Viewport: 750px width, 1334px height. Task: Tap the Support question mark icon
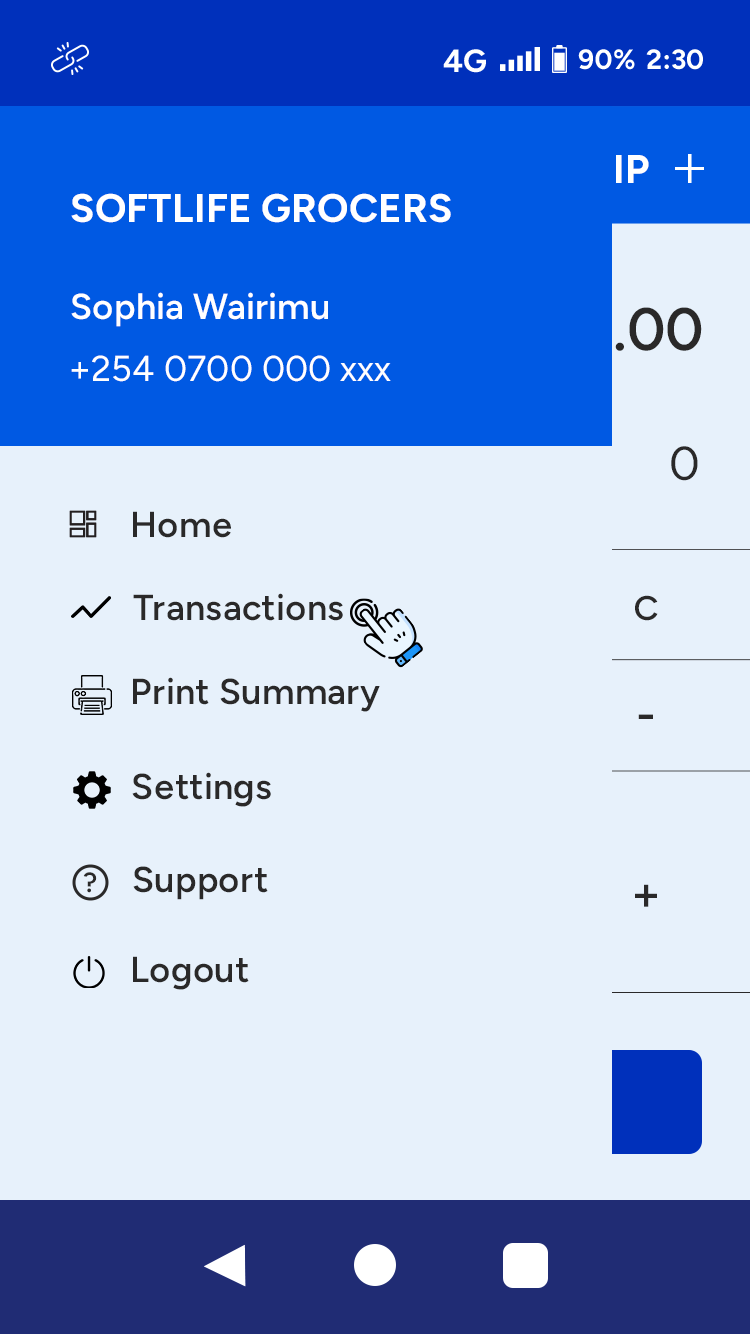tap(90, 882)
